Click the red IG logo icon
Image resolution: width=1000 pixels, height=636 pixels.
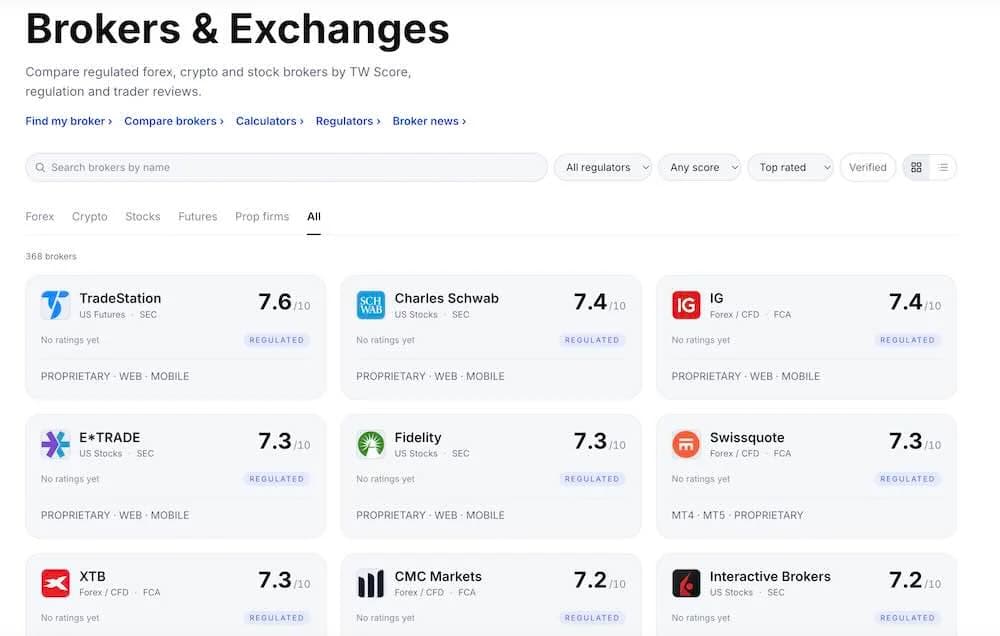coord(686,305)
